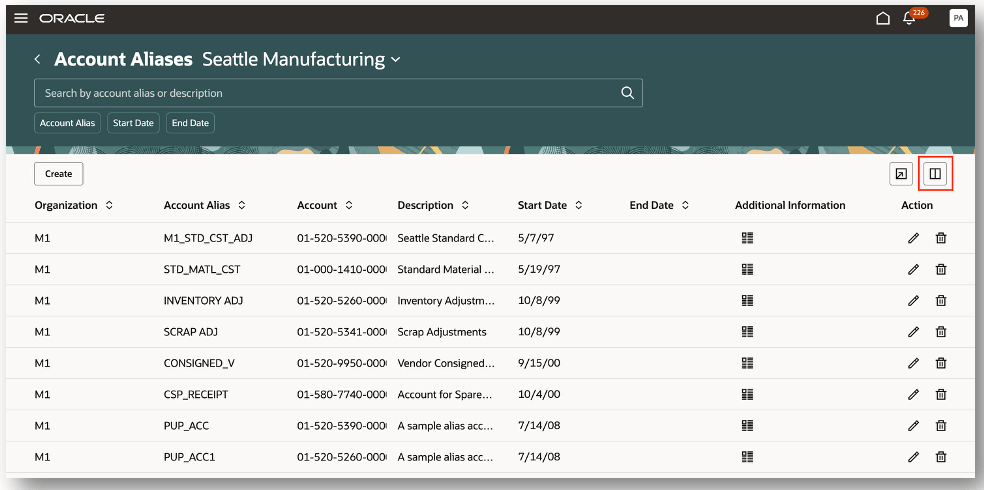Delete the INVENTORY ADJ alias
984x490 pixels.
pyautogui.click(x=941, y=301)
